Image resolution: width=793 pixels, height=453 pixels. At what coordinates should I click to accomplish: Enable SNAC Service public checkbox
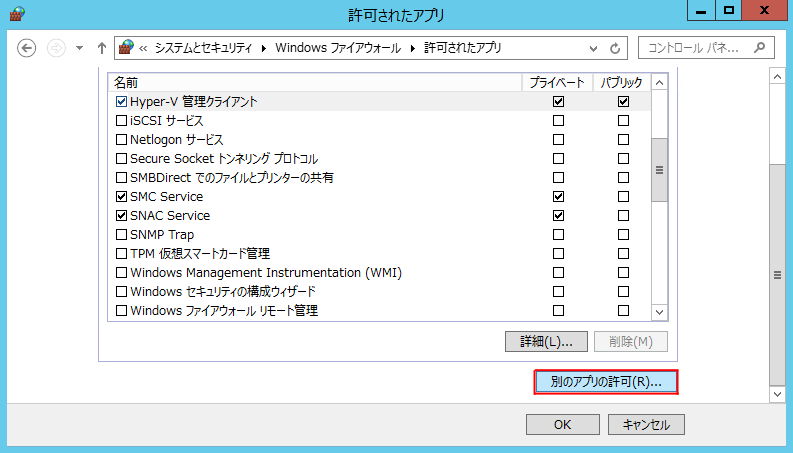[x=623, y=215]
